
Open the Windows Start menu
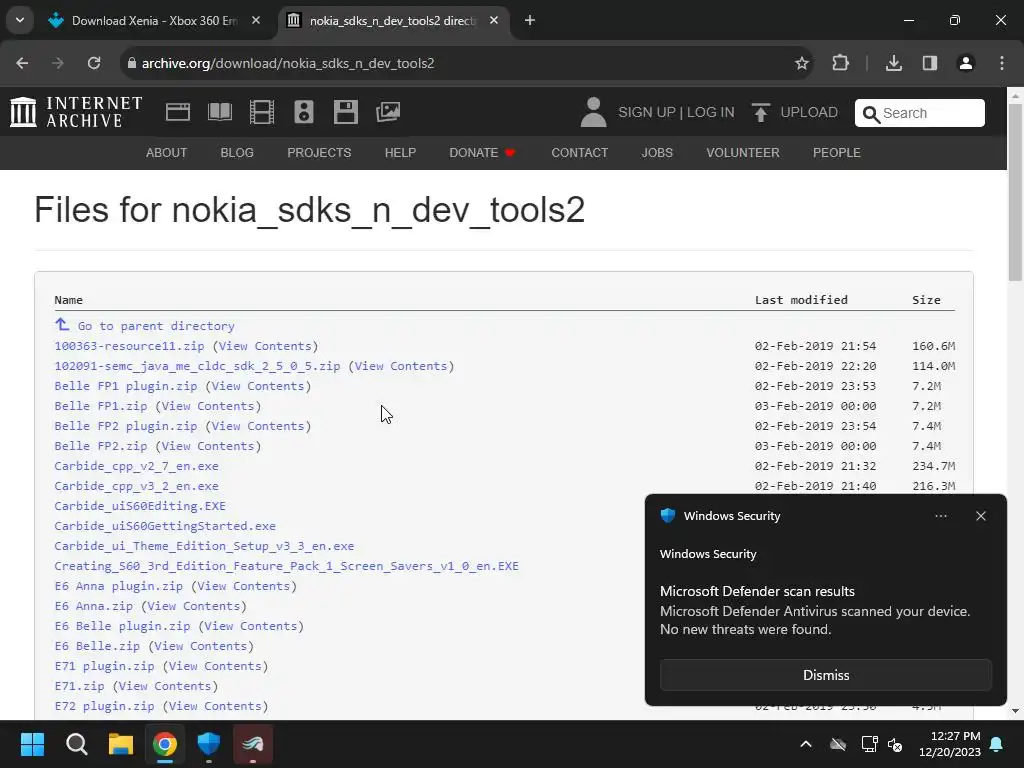pos(32,744)
